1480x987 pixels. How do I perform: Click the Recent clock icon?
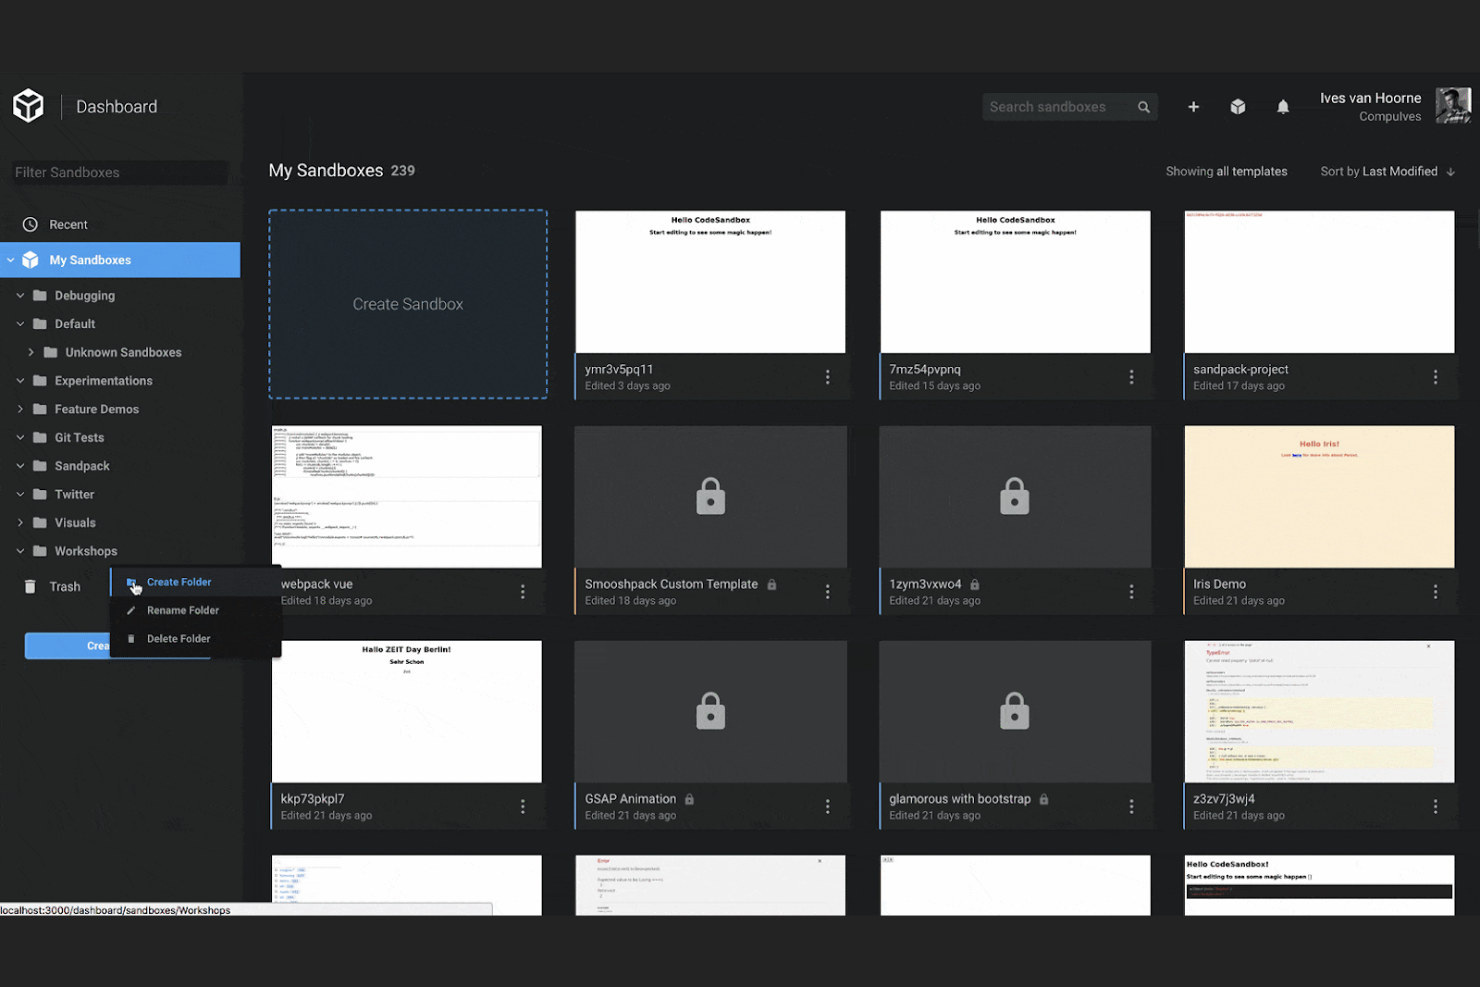click(30, 224)
